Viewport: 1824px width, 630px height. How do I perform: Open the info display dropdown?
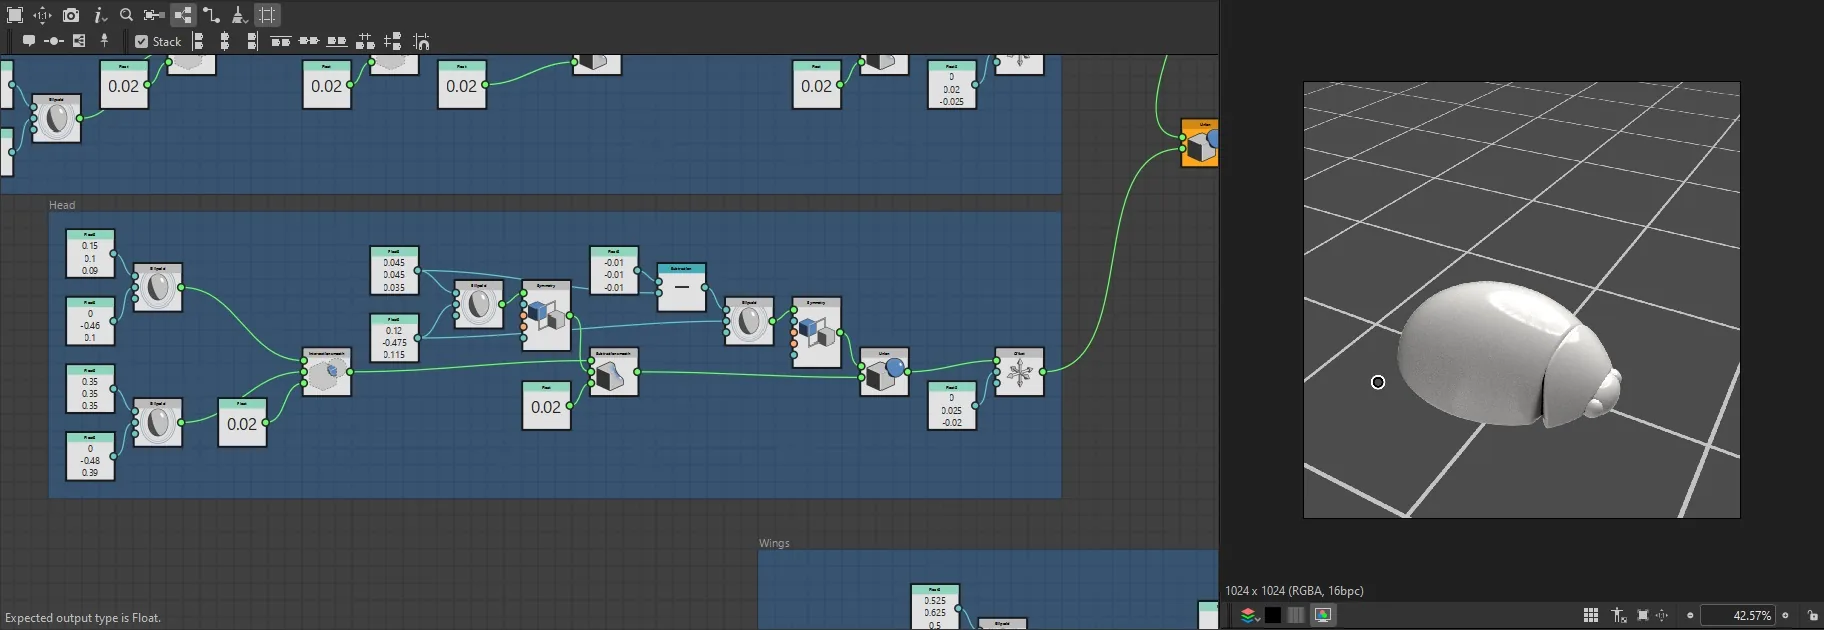[x=99, y=15]
